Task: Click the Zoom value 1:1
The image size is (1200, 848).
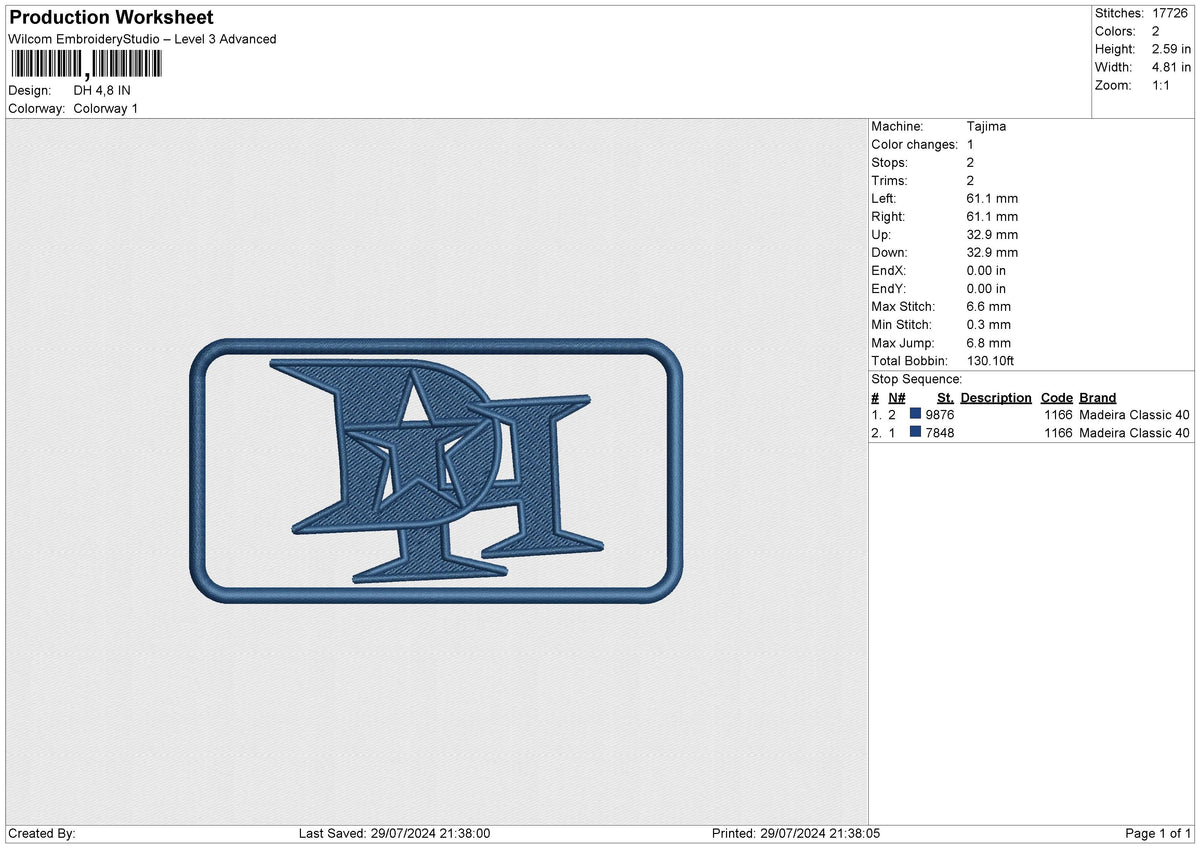Action: pyautogui.click(x=1163, y=85)
